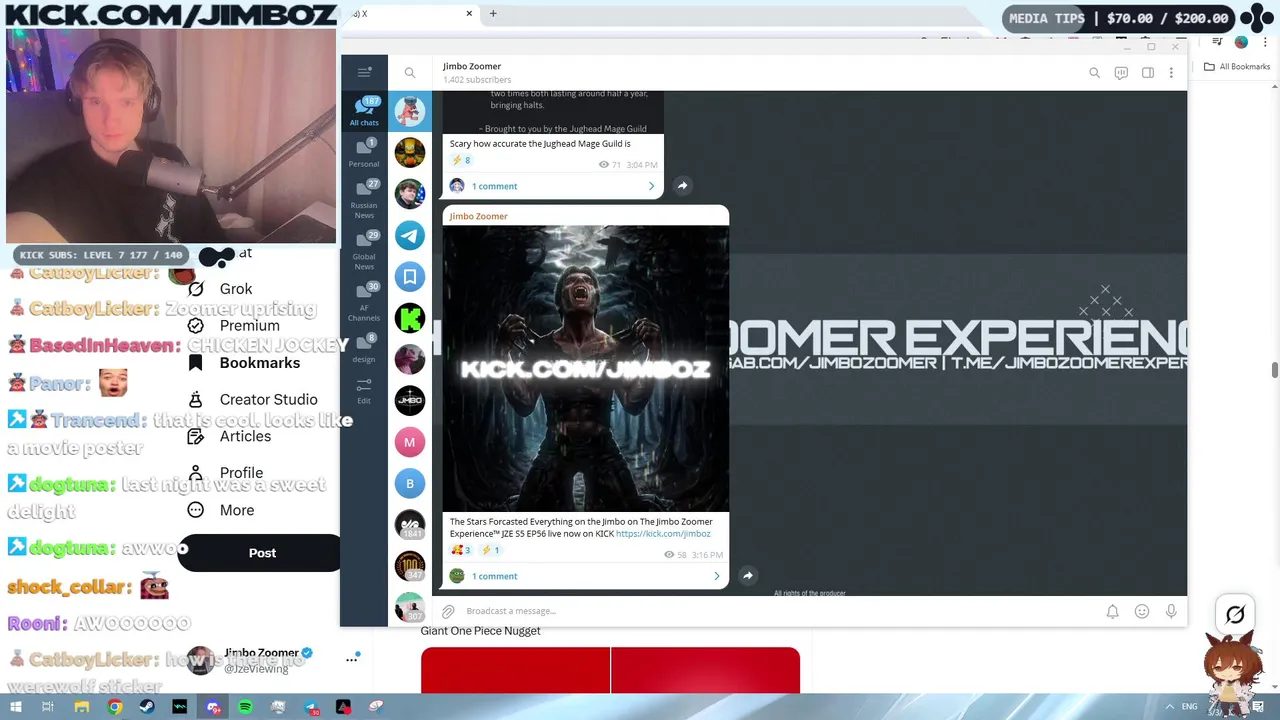1280x720 pixels.
Task: Open the pink M avatar chat
Action: pos(409,442)
